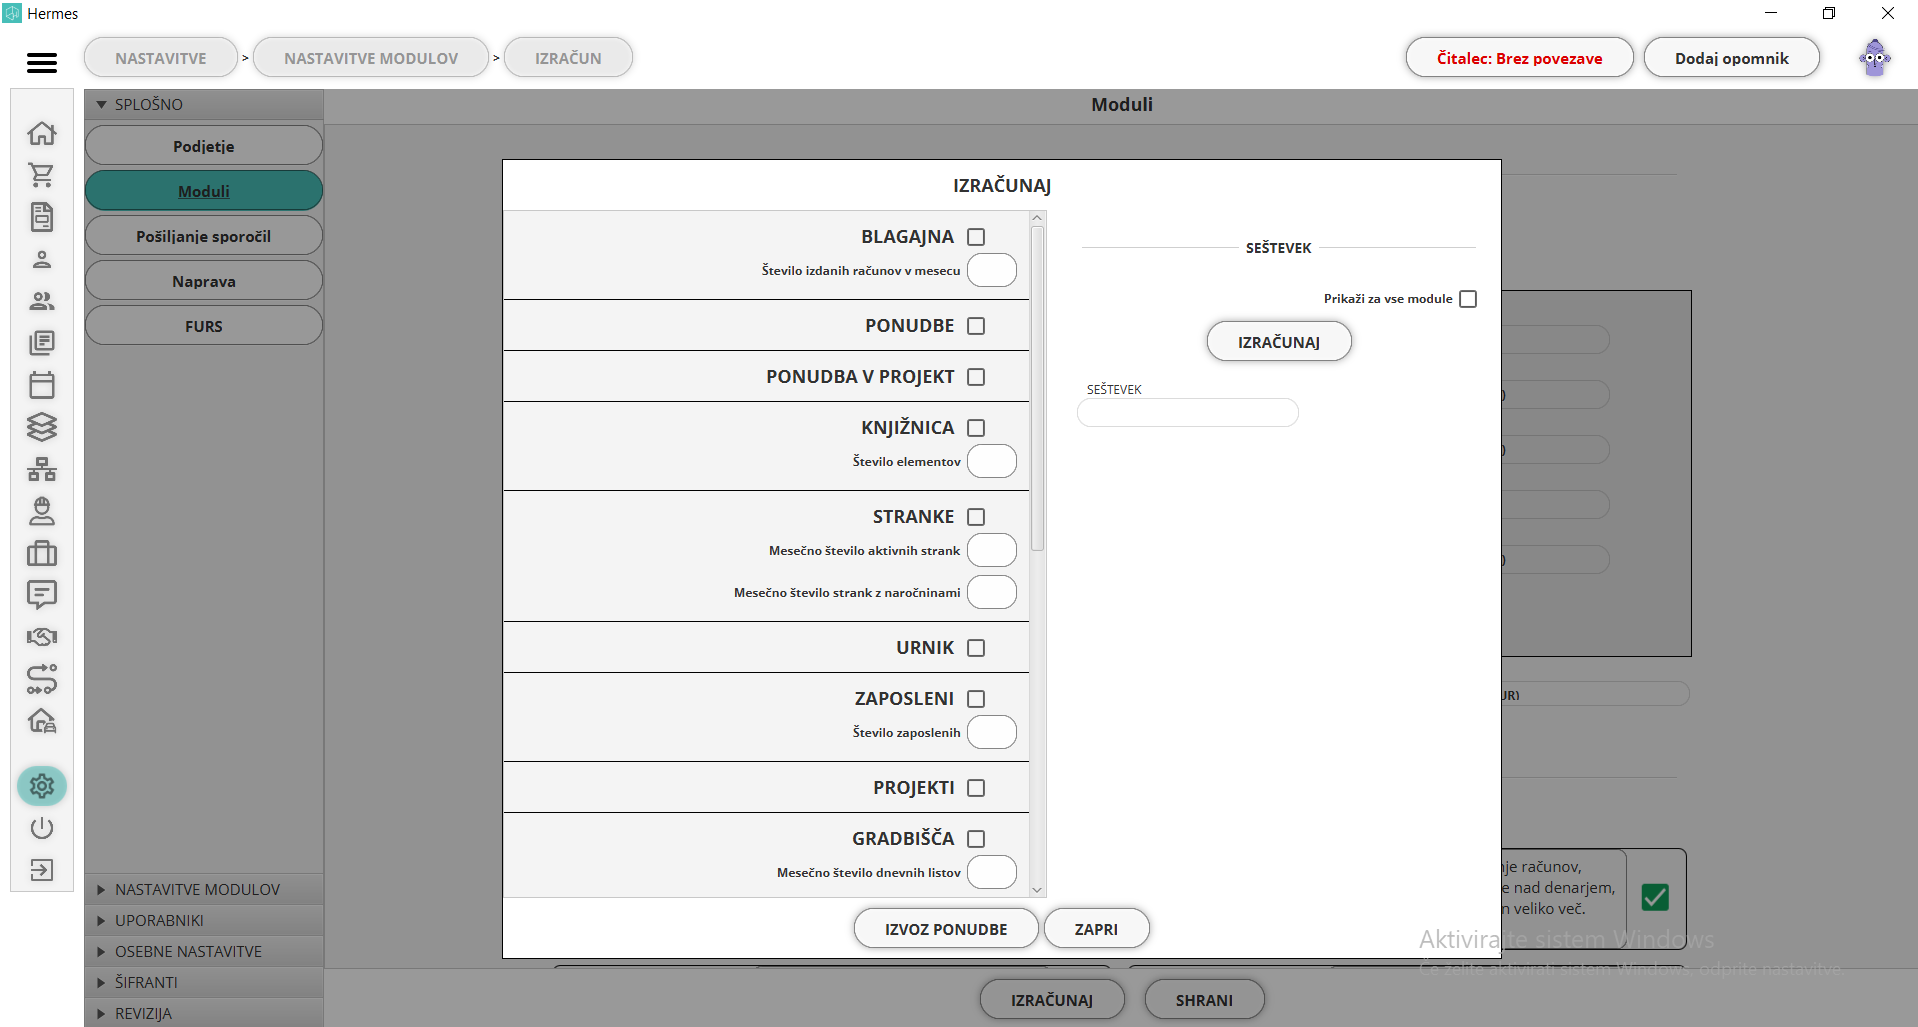Click the scrollbar down arrow in module list
The height and width of the screenshot is (1027, 1918).
point(1037,889)
